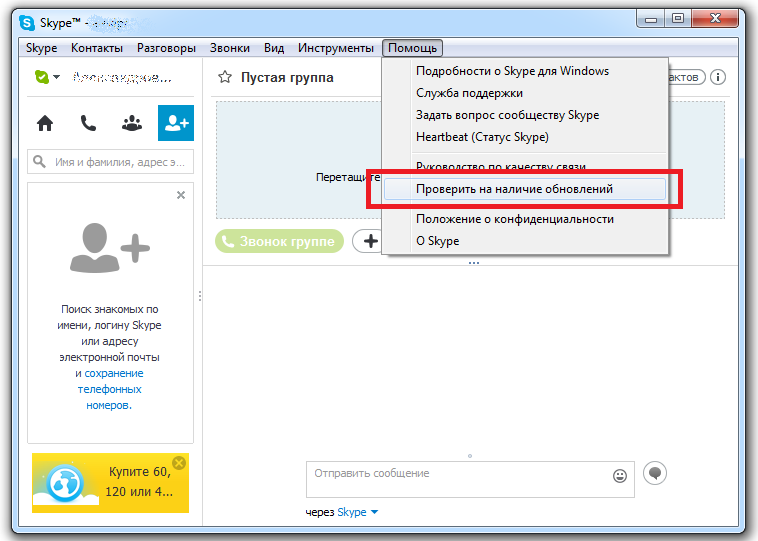Open the Skype menu
The width and height of the screenshot is (758, 541).
click(x=42, y=48)
